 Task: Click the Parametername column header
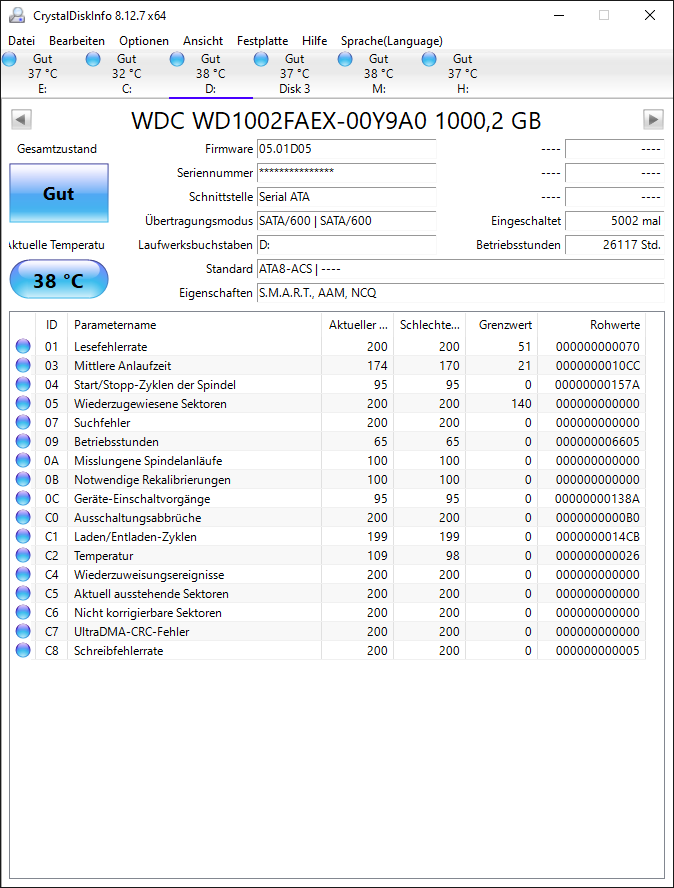(x=194, y=325)
